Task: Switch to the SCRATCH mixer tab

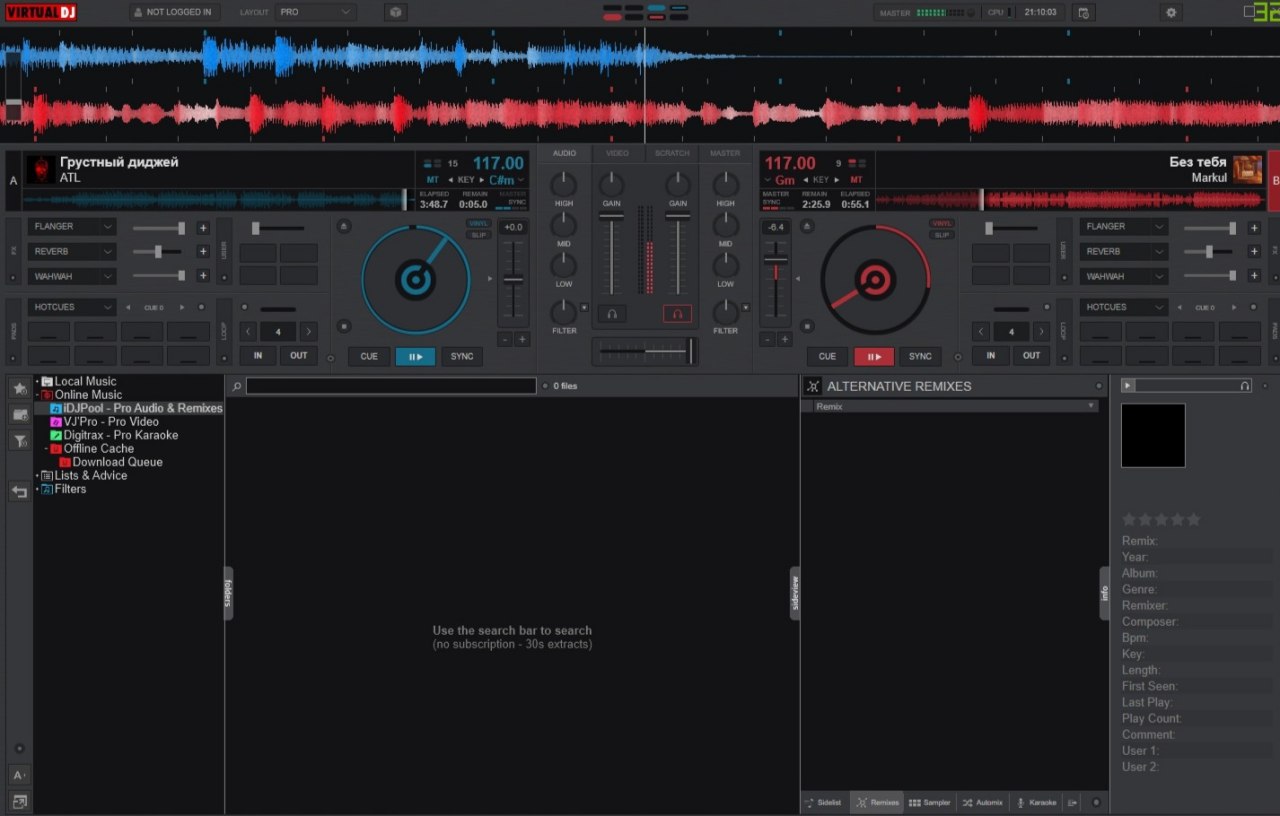Action: (672, 153)
